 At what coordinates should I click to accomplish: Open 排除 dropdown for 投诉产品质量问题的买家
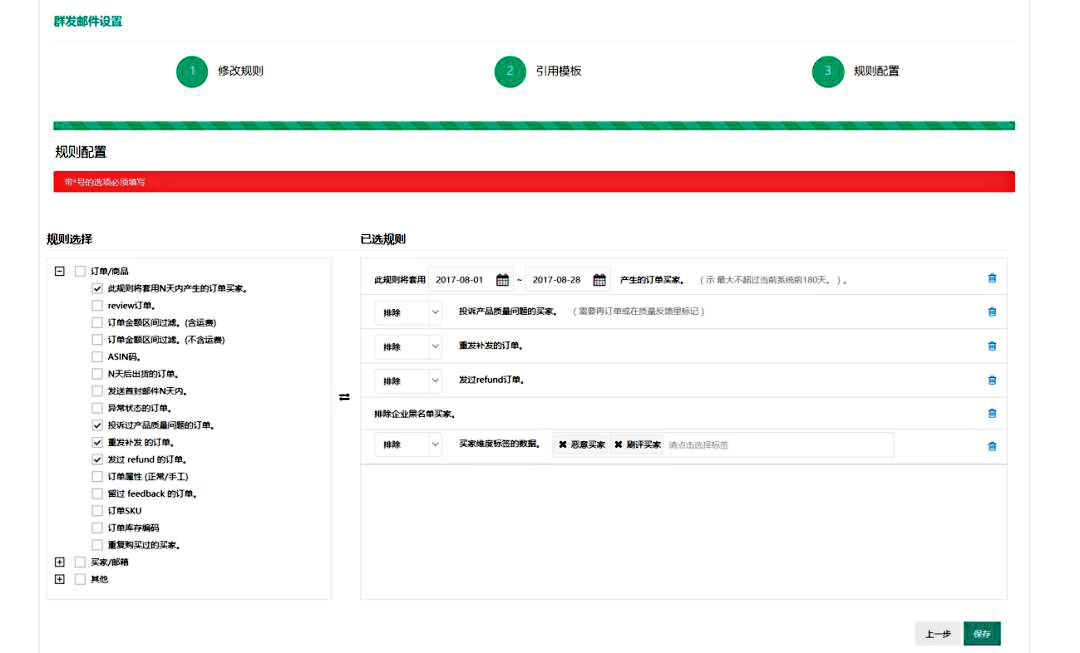coord(408,313)
